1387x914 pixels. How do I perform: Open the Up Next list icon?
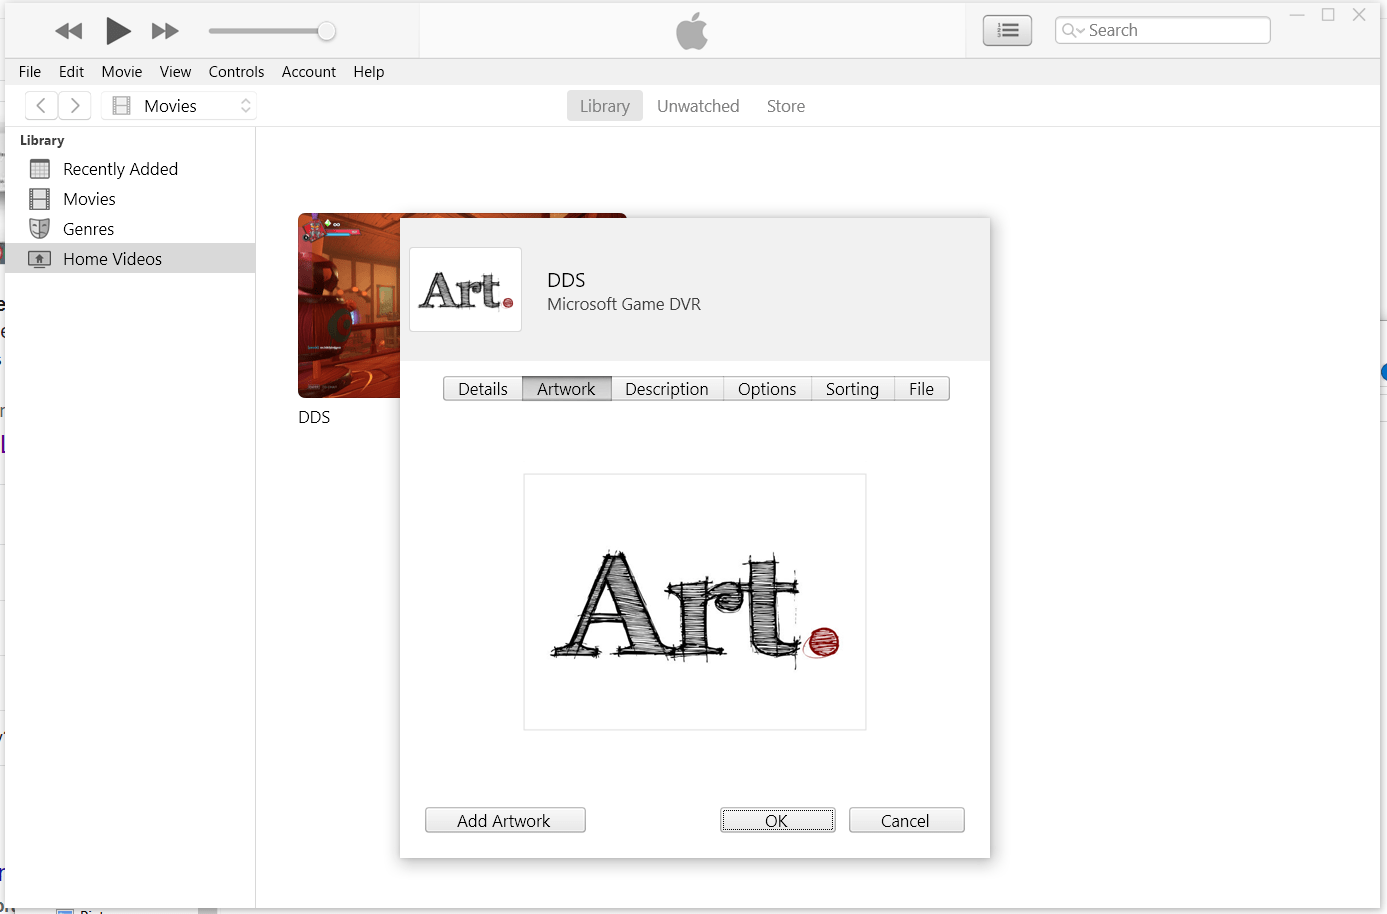(x=1007, y=30)
